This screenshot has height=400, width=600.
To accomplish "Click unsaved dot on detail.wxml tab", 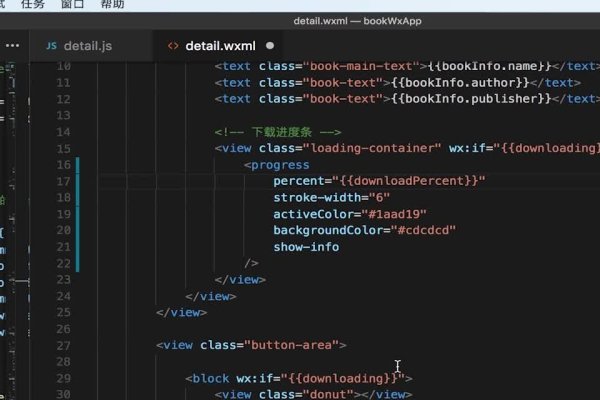I will coord(270,46).
